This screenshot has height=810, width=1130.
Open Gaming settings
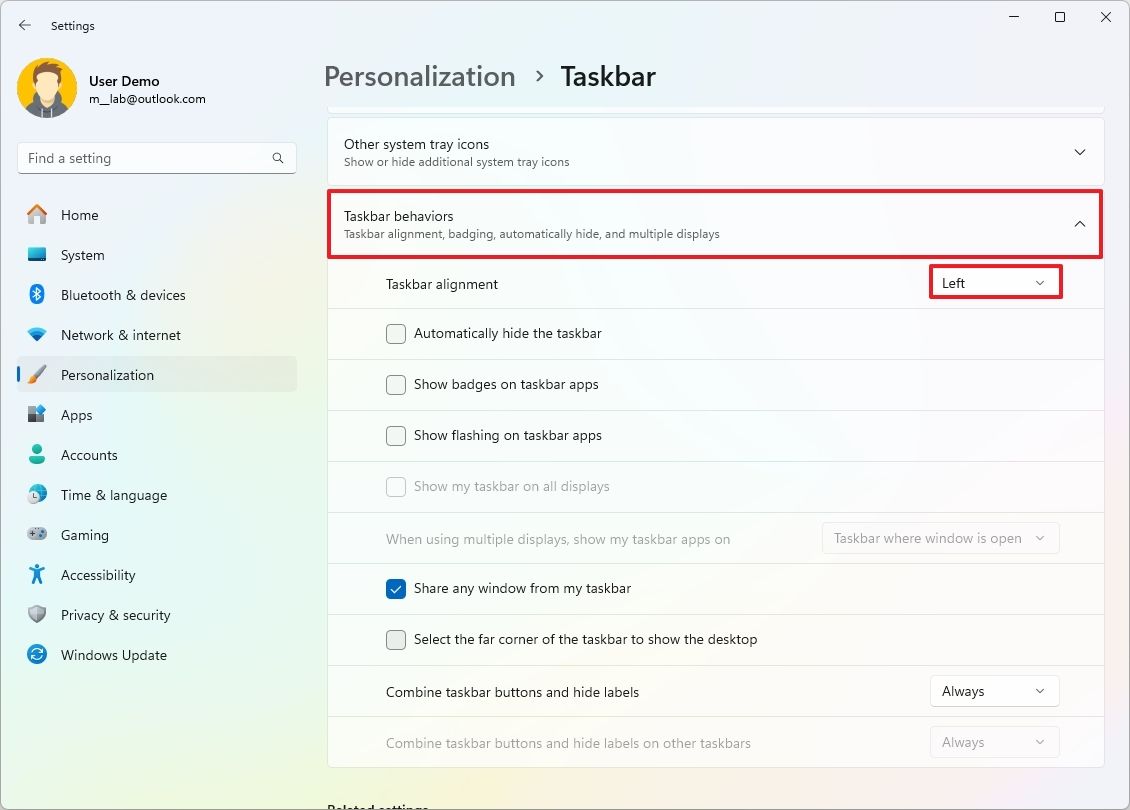tap(84, 535)
